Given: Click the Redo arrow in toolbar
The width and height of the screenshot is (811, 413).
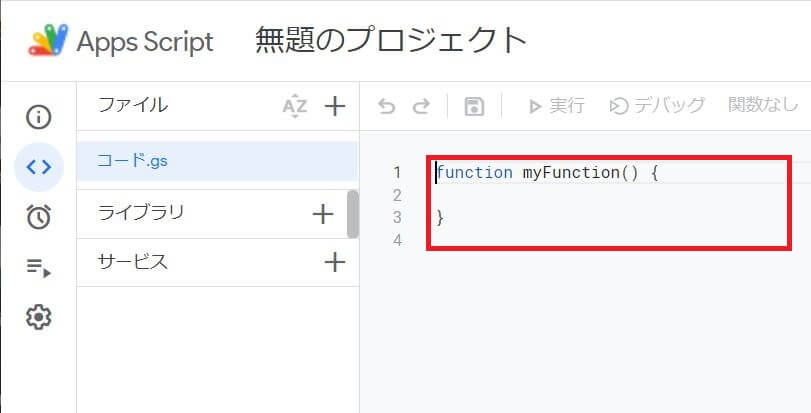Looking at the screenshot, I should tap(421, 106).
